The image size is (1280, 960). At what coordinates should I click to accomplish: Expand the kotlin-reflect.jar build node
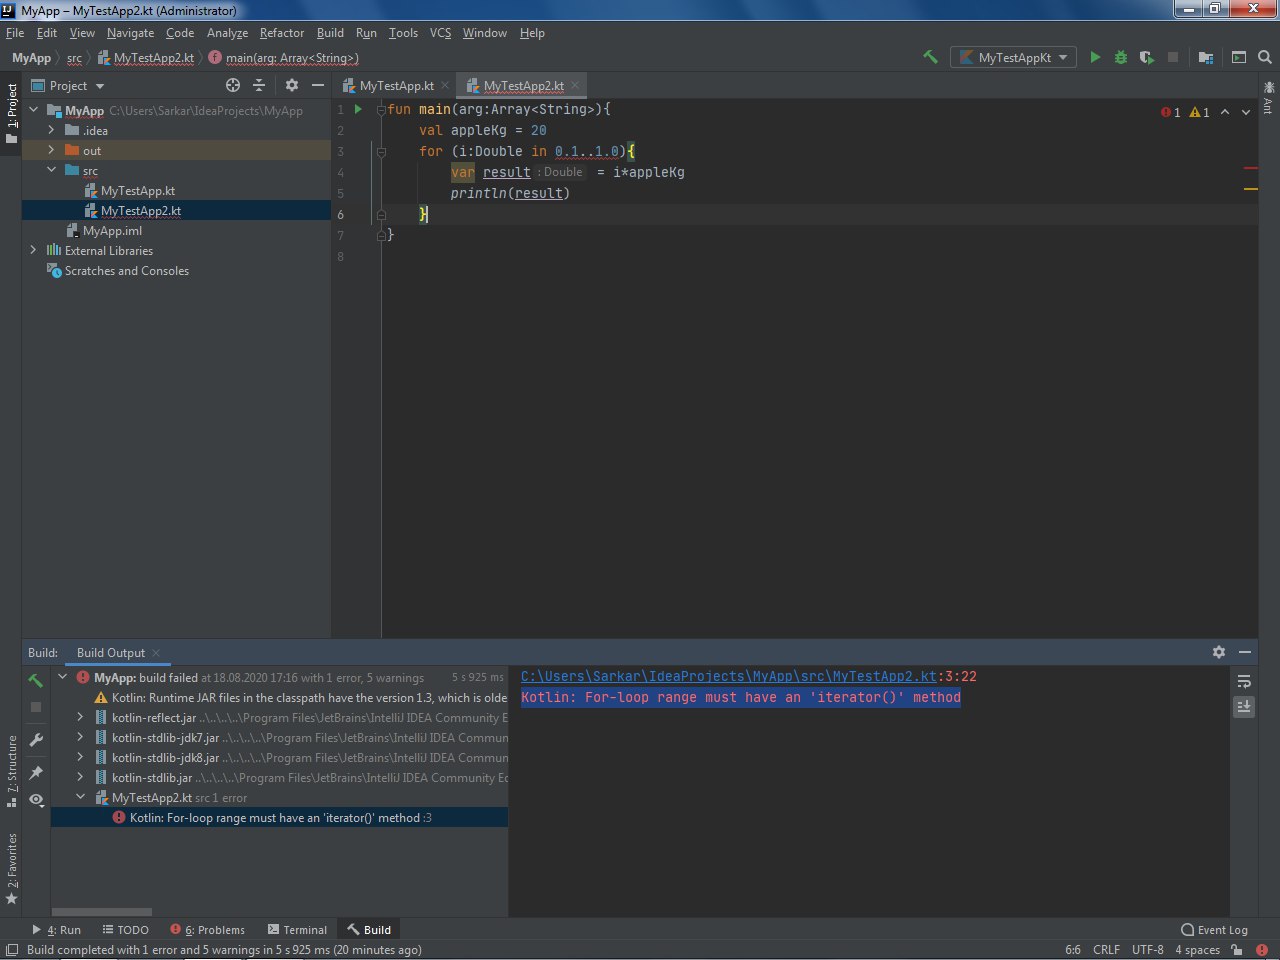click(80, 717)
